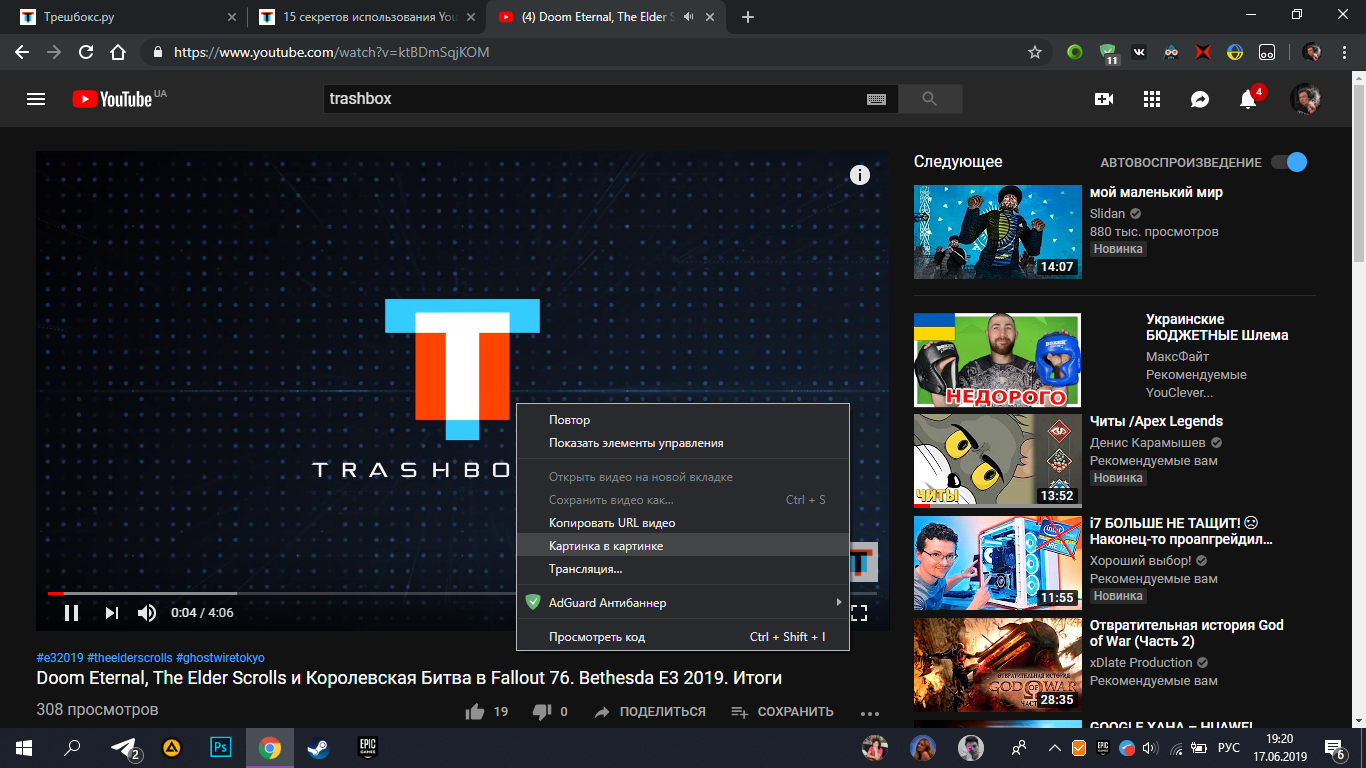The height and width of the screenshot is (768, 1366).
Task: Switch to 15 секретов использования tab
Action: click(367, 17)
